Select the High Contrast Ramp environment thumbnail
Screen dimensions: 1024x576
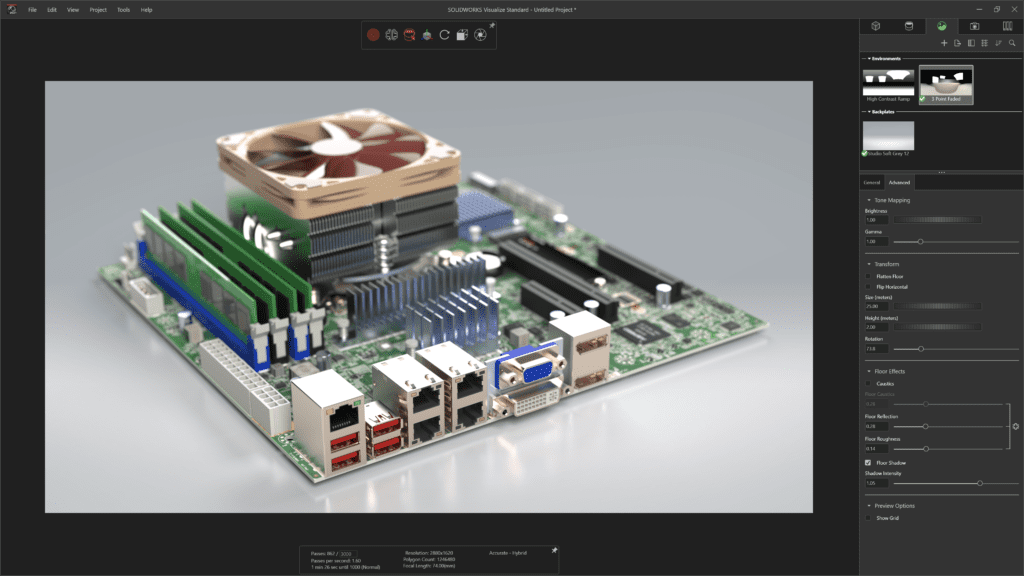(x=888, y=81)
